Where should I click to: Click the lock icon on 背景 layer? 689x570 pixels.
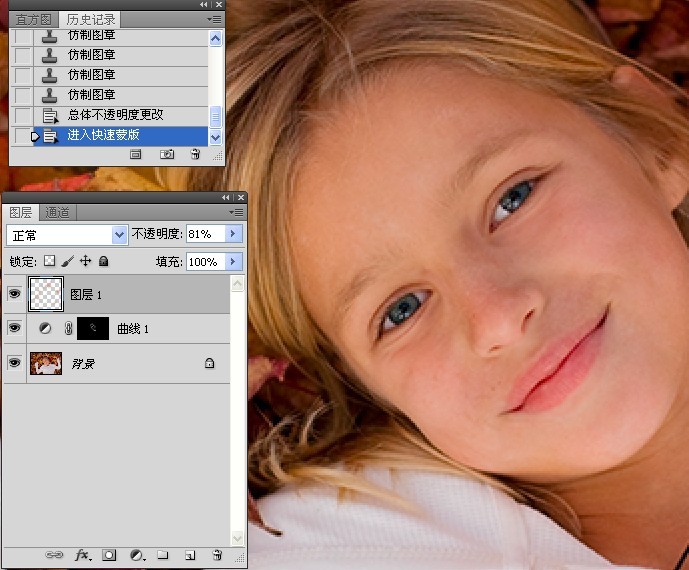click(210, 363)
